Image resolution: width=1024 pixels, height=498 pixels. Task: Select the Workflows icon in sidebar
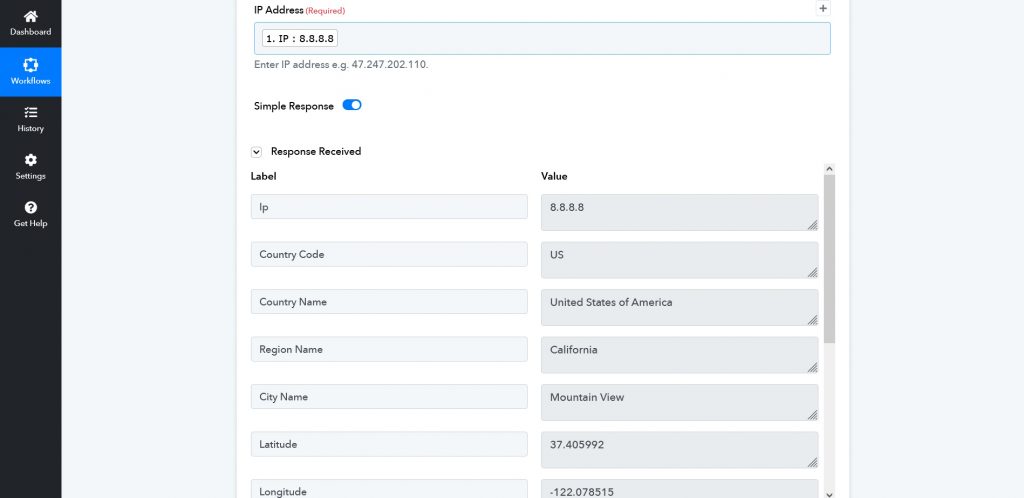tap(30, 65)
